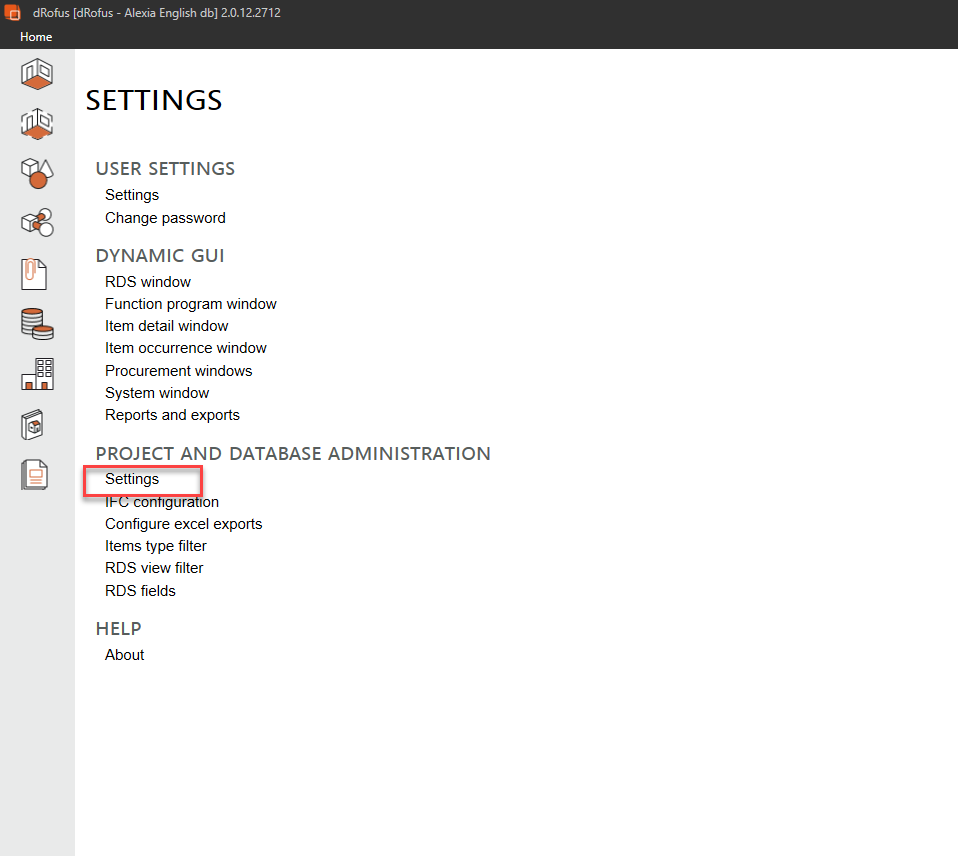This screenshot has width=958, height=856.
Task: Click About under Help
Action: tap(125, 655)
